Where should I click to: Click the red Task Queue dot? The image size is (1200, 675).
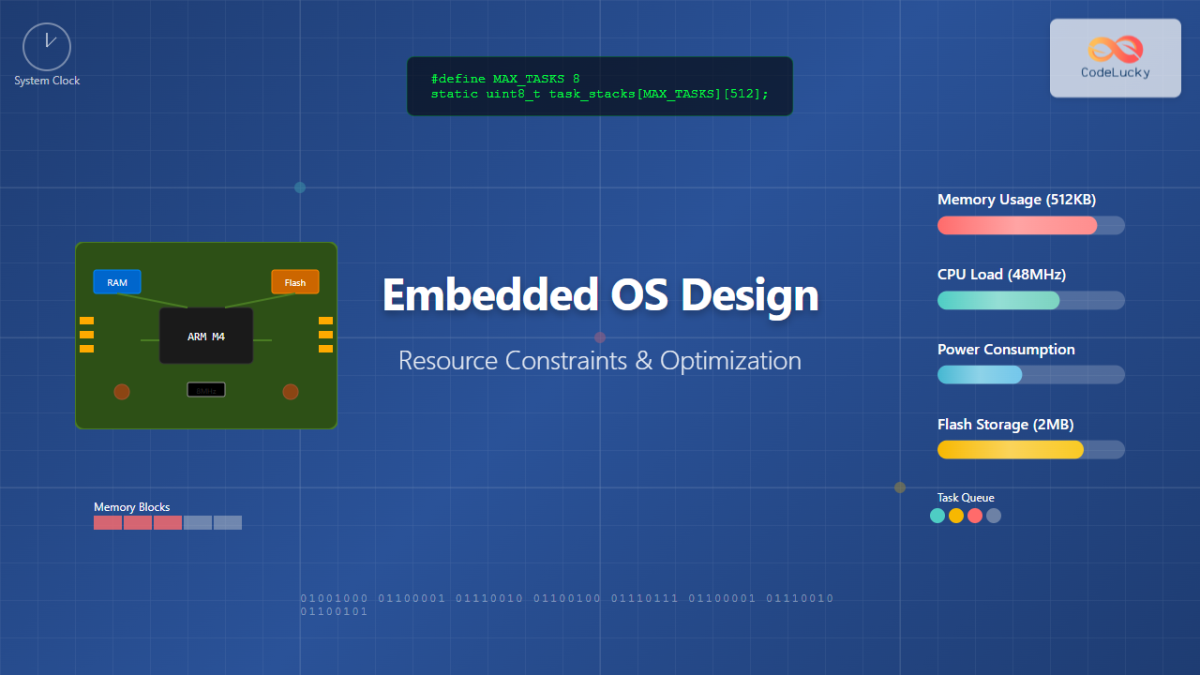click(975, 516)
